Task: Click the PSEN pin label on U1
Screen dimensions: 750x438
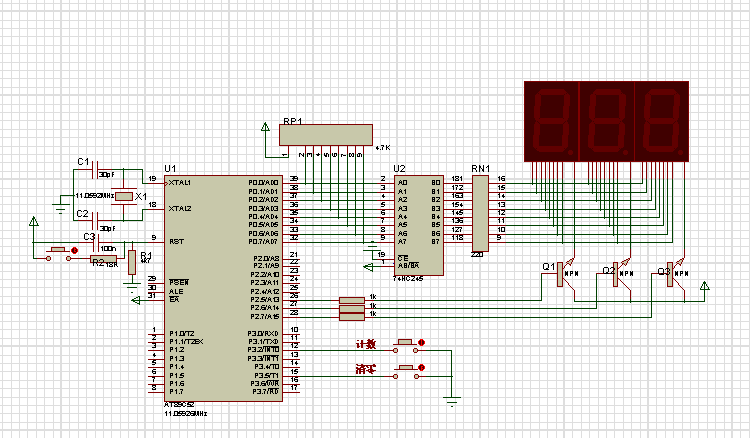Action: [179, 283]
